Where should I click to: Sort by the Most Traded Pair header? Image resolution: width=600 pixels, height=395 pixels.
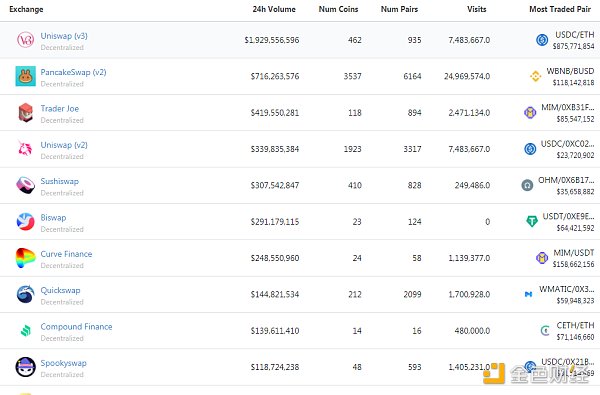coord(560,9)
